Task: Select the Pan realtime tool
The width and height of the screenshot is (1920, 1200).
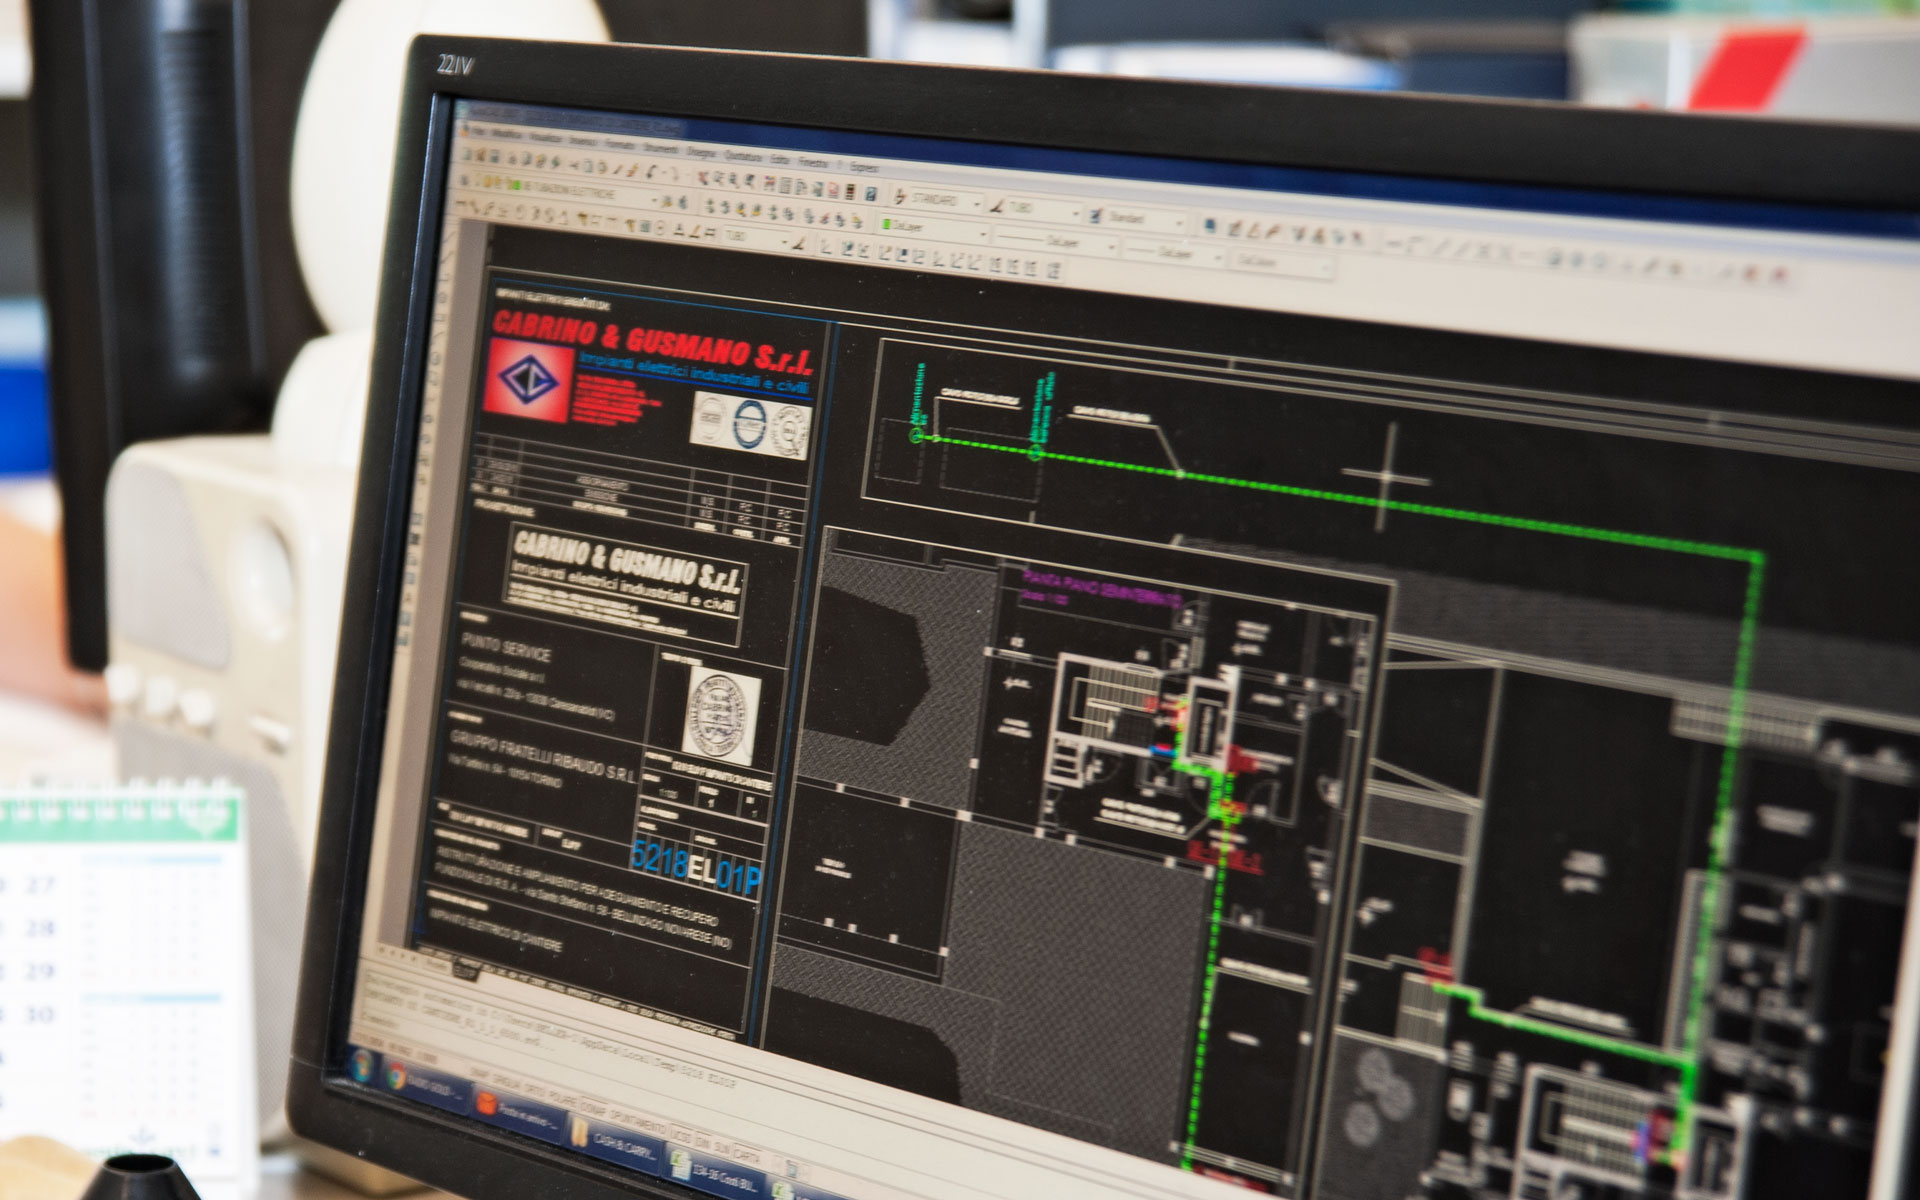Action: pyautogui.click(x=703, y=177)
